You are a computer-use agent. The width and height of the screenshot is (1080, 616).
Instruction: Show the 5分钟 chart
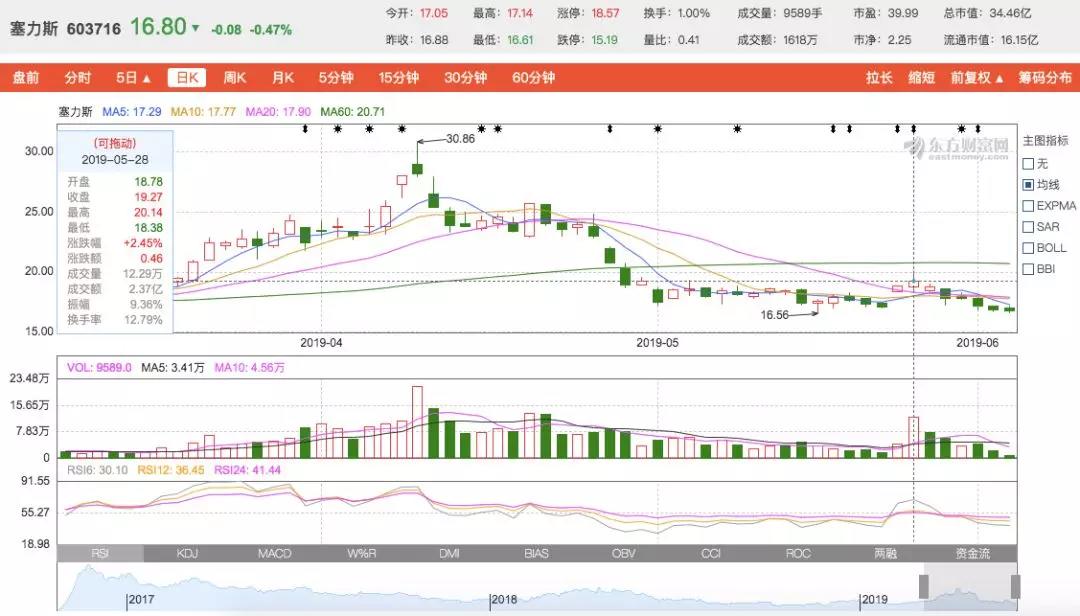click(336, 78)
